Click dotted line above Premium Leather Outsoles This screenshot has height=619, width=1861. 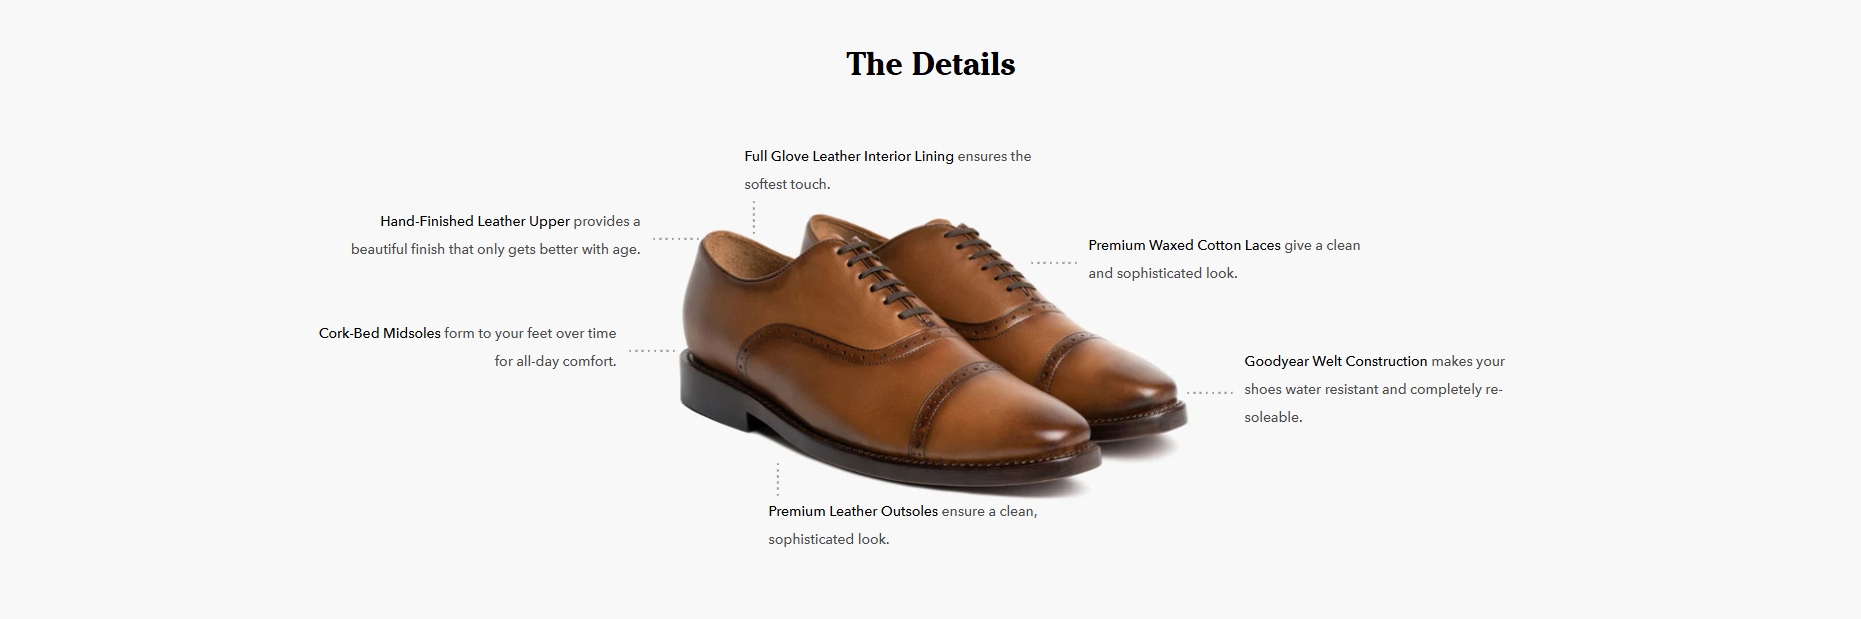778,479
